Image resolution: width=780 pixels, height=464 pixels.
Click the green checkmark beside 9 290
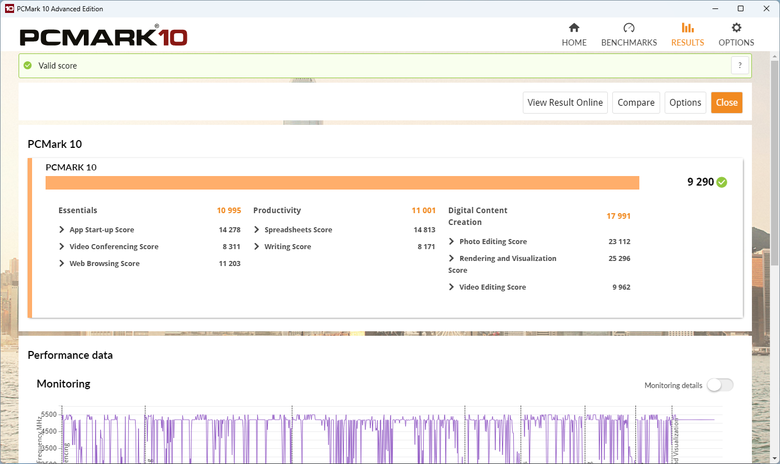[x=722, y=182]
